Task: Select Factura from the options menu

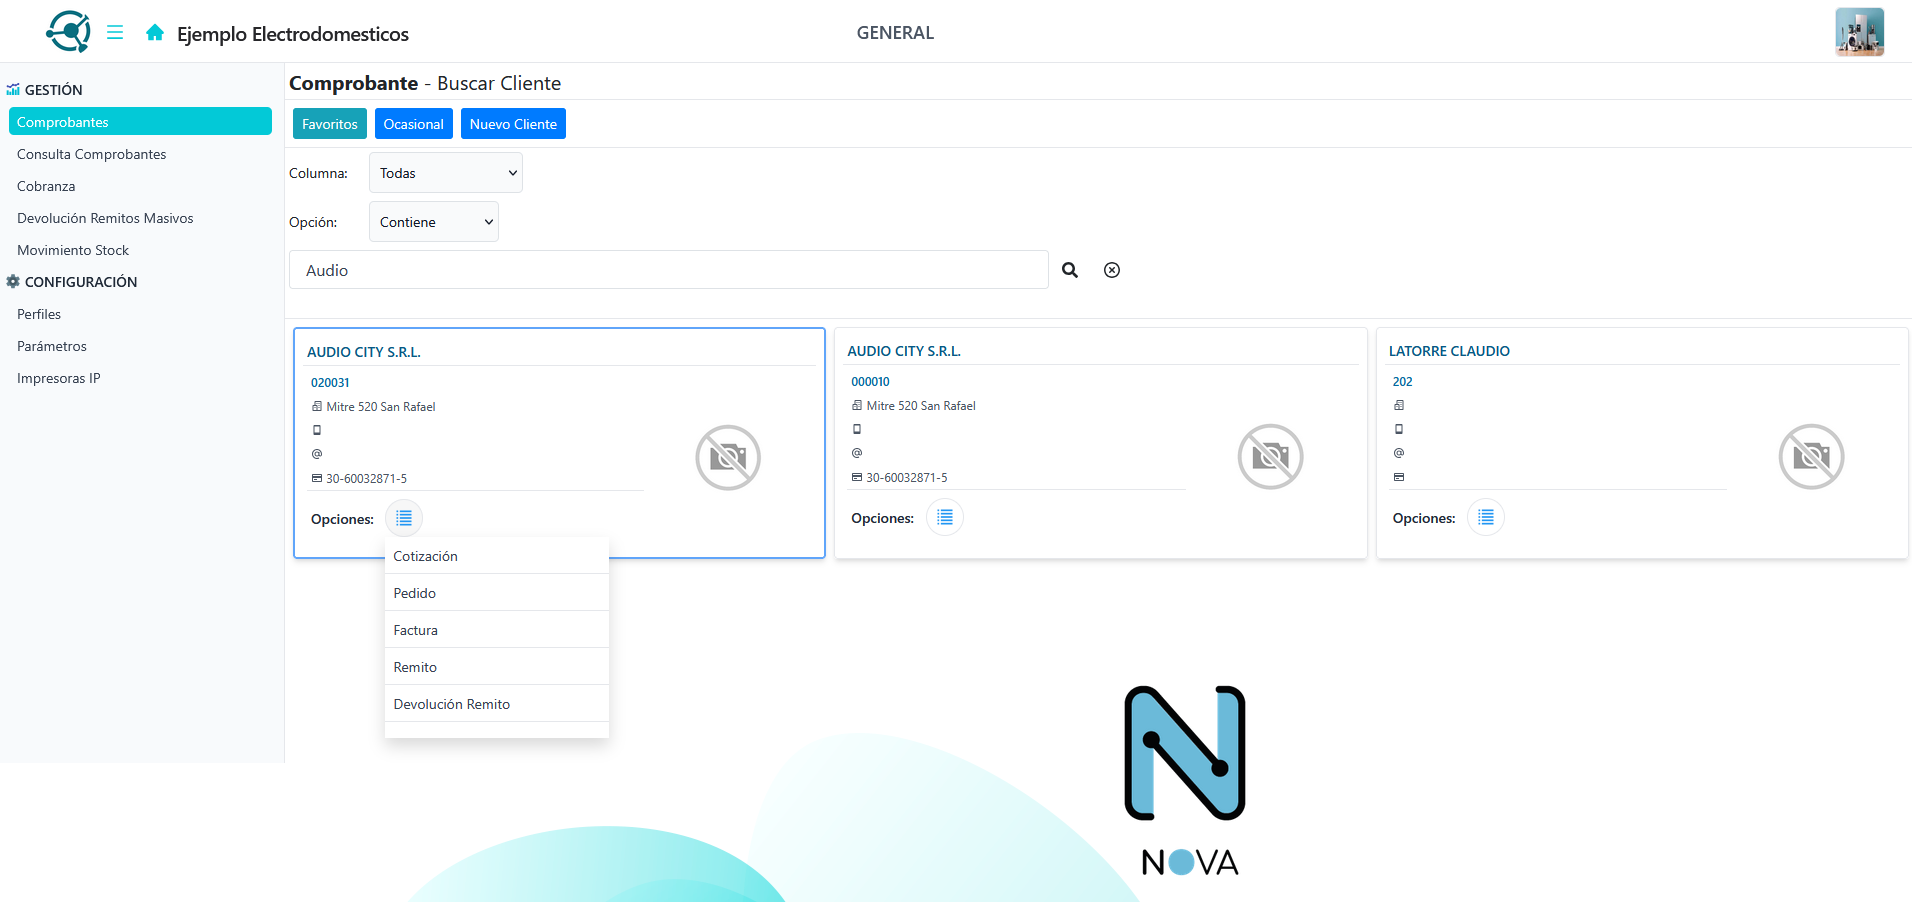Action: coord(416,630)
